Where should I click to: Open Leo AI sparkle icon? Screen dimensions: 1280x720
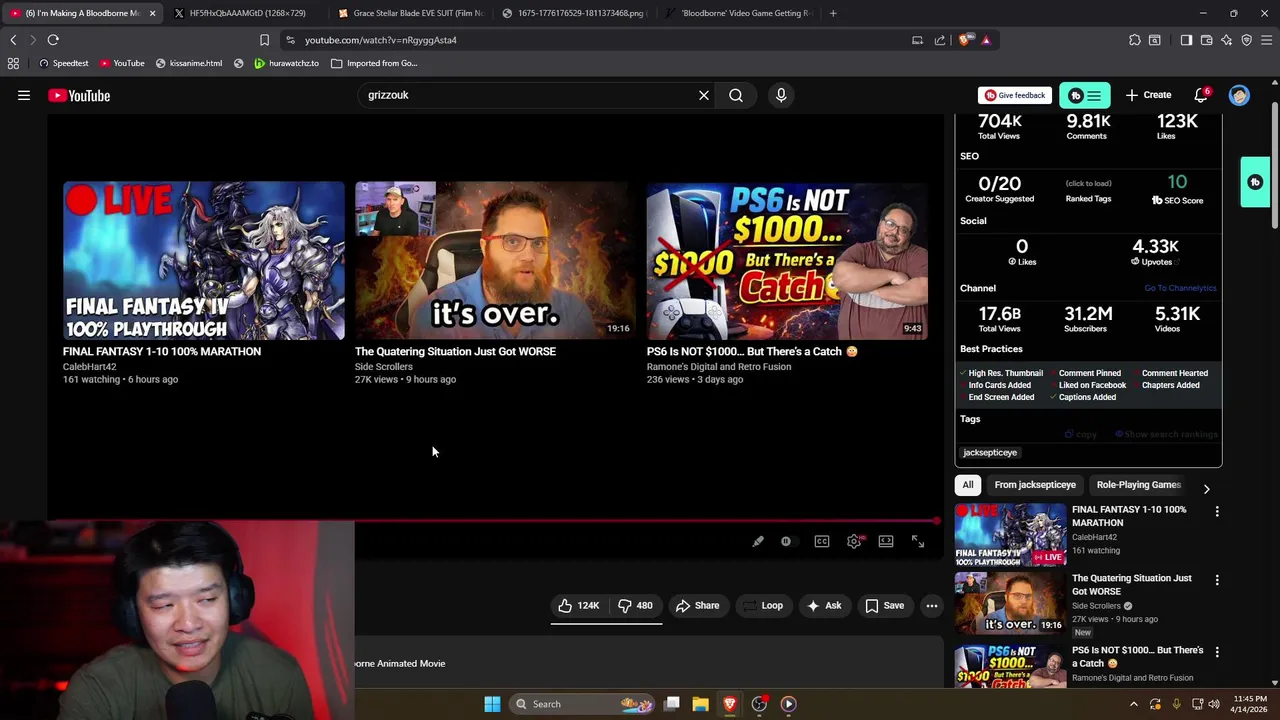click(1226, 40)
